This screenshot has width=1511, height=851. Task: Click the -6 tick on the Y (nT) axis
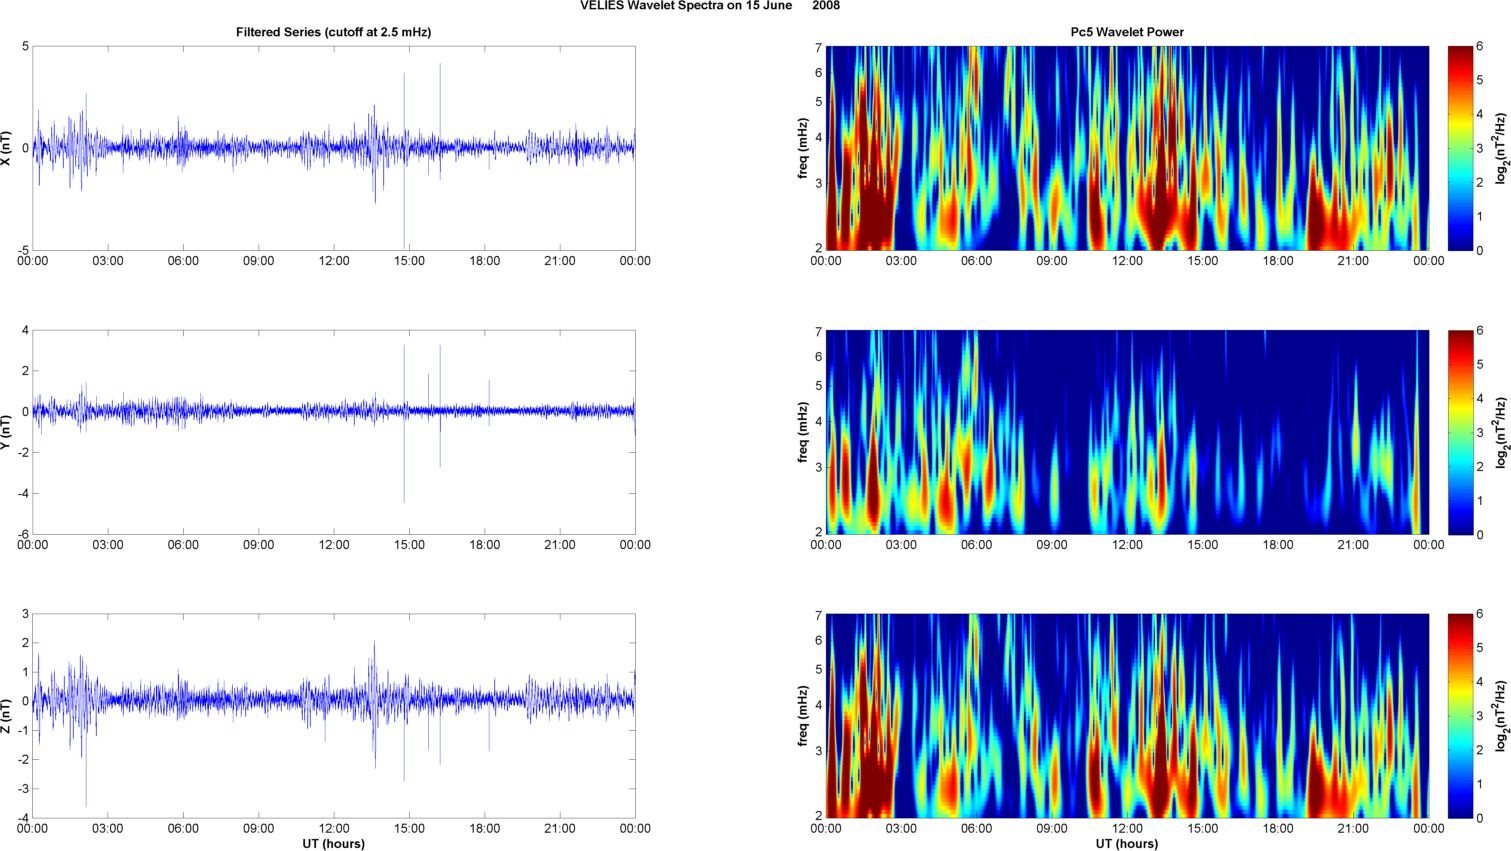pyautogui.click(x=23, y=534)
